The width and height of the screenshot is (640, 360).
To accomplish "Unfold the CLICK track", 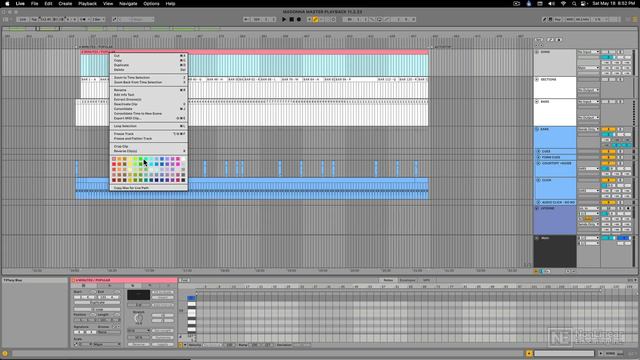I will [x=539, y=180].
